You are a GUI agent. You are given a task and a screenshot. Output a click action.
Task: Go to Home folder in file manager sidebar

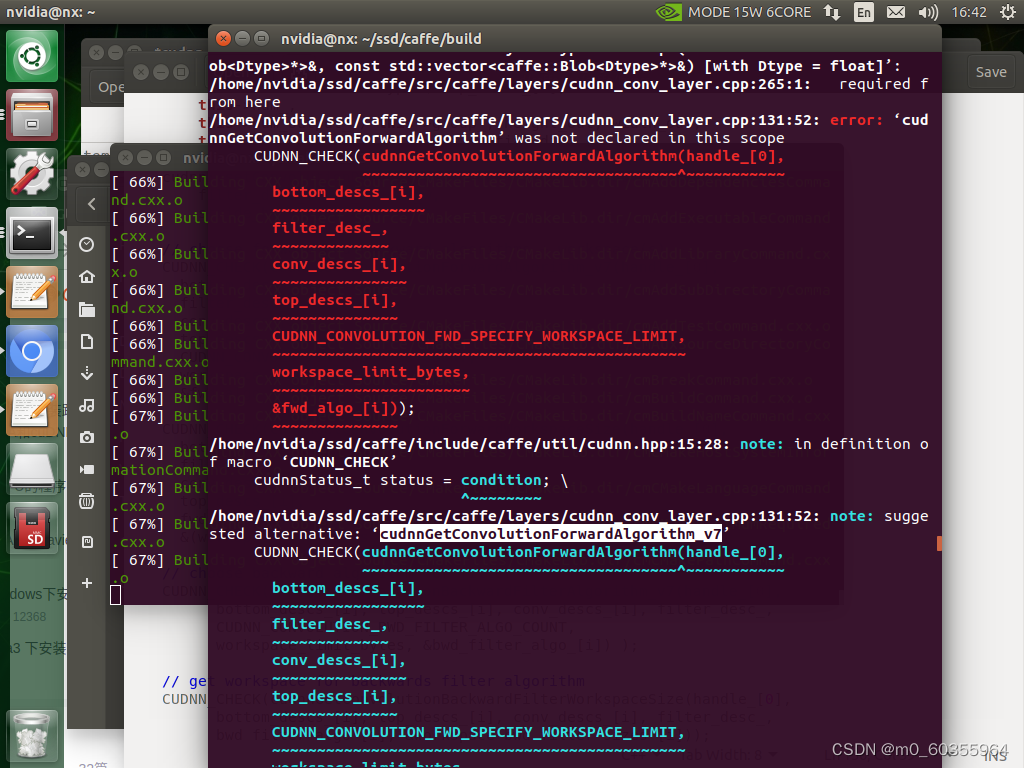87,277
